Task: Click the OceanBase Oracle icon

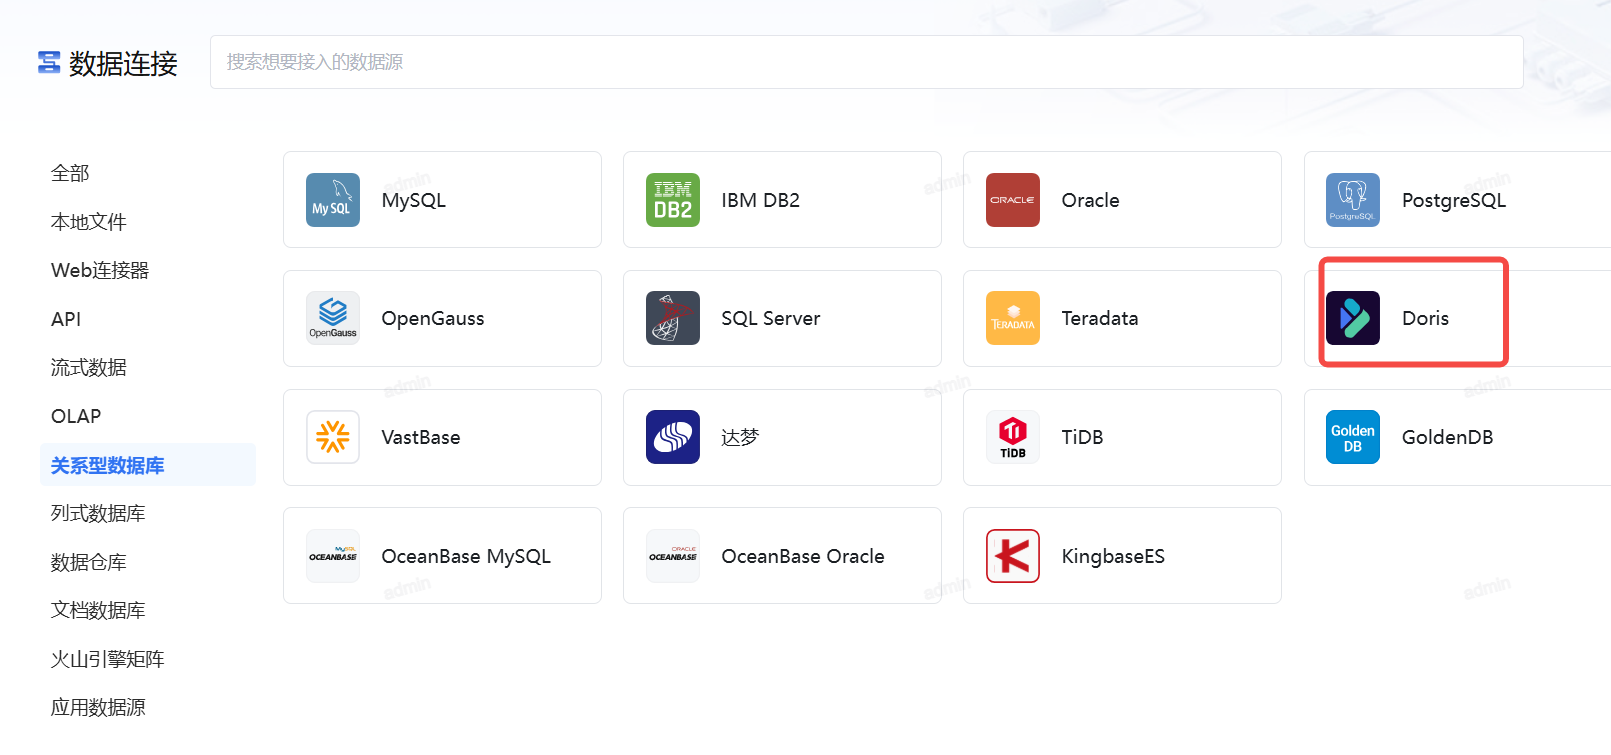Action: 673,556
